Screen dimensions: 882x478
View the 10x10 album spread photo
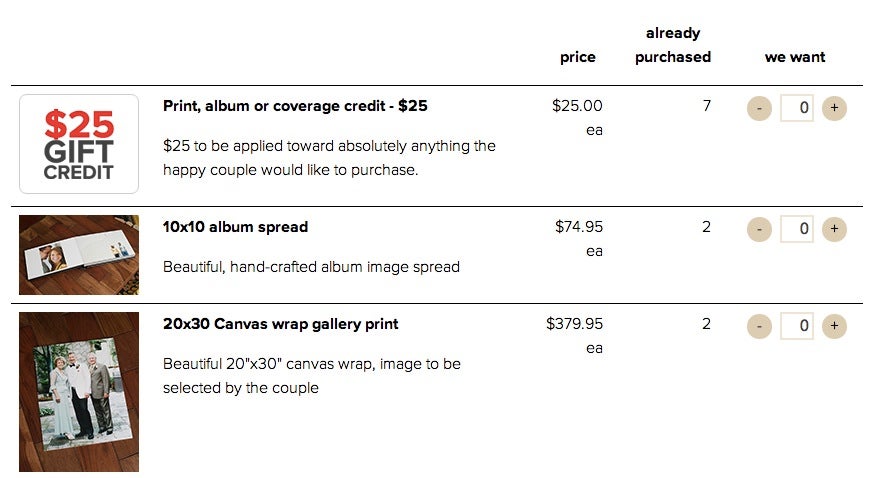coord(79,255)
